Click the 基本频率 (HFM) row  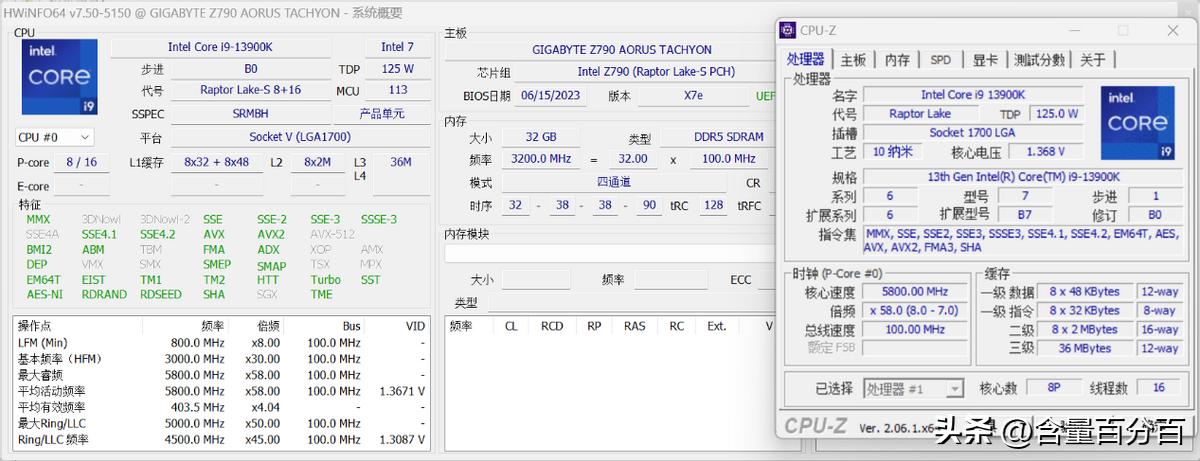(221, 359)
